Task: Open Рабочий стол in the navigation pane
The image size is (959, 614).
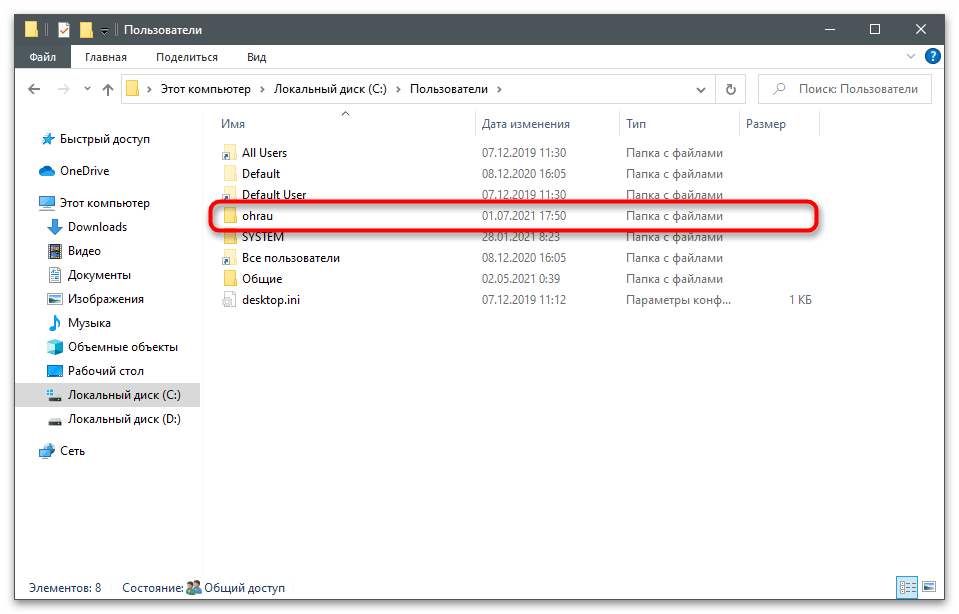Action: click(x=105, y=371)
